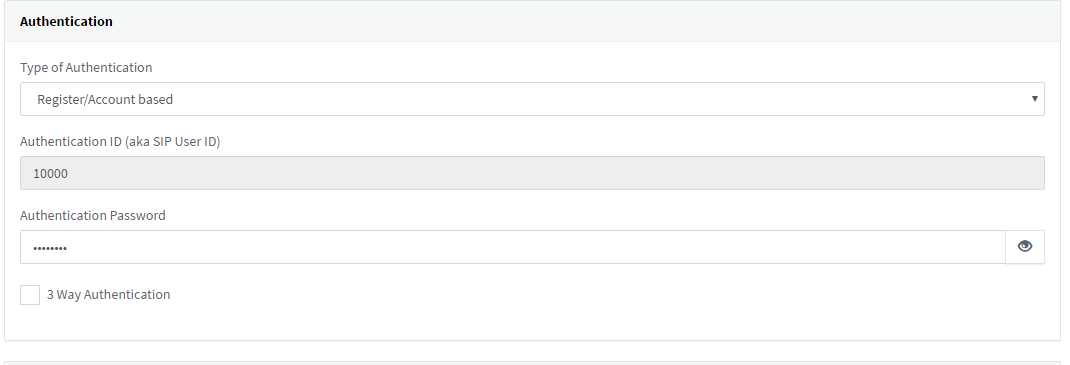The image size is (1070, 365).
Task: Click the Authentication Password label
Action: click(x=93, y=216)
